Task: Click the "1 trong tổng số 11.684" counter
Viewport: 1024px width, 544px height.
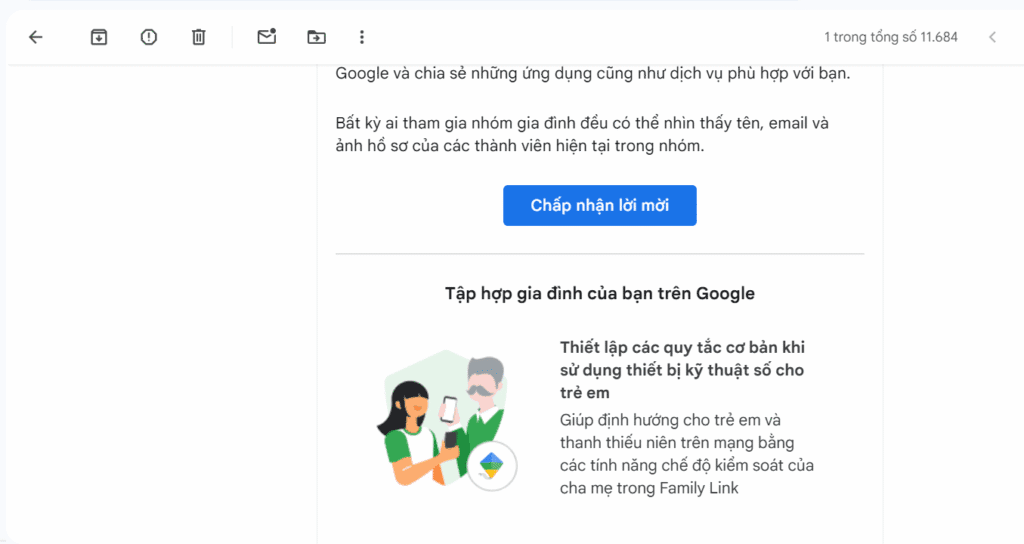Action: [x=891, y=37]
